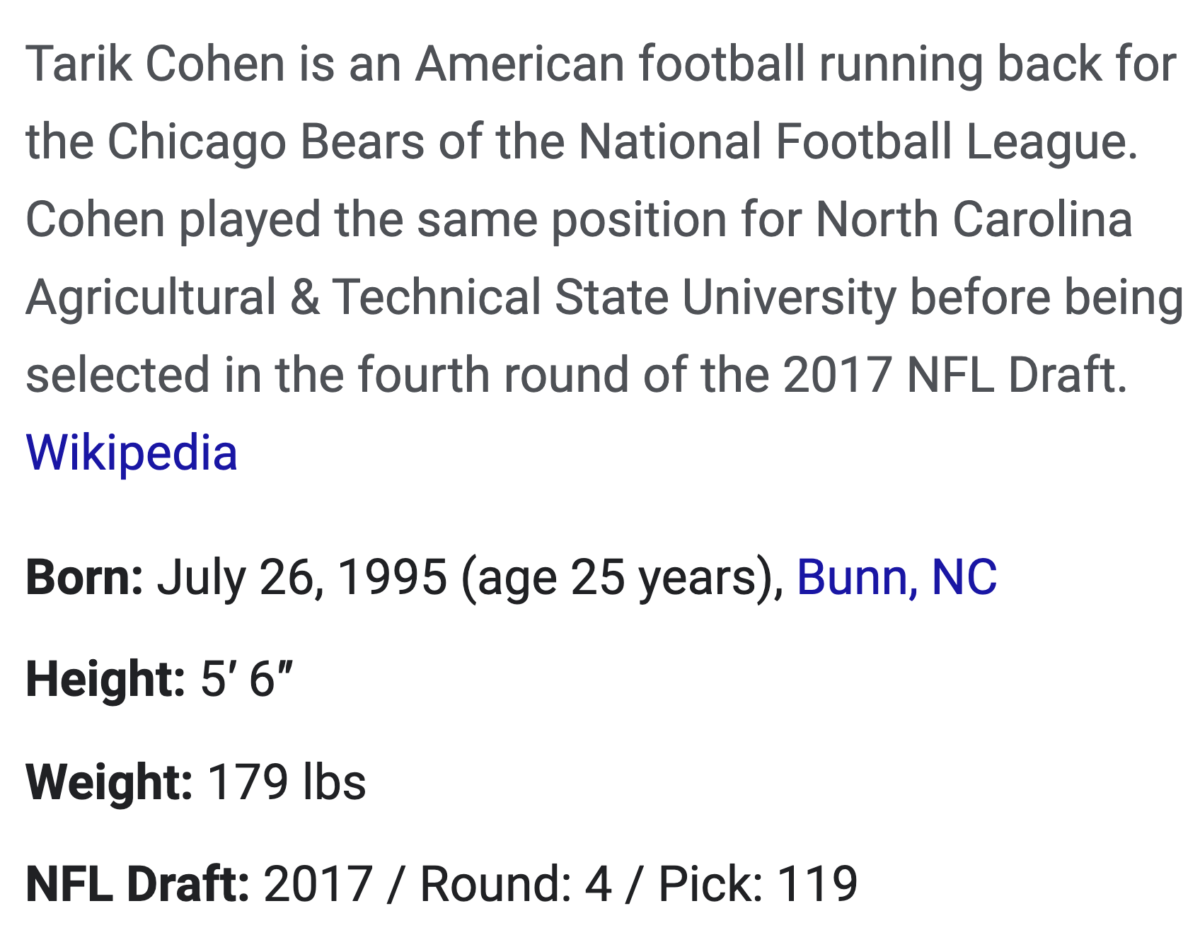Click the Round: 4 draft text
Screen dimensions: 1200x935
tap(515, 884)
